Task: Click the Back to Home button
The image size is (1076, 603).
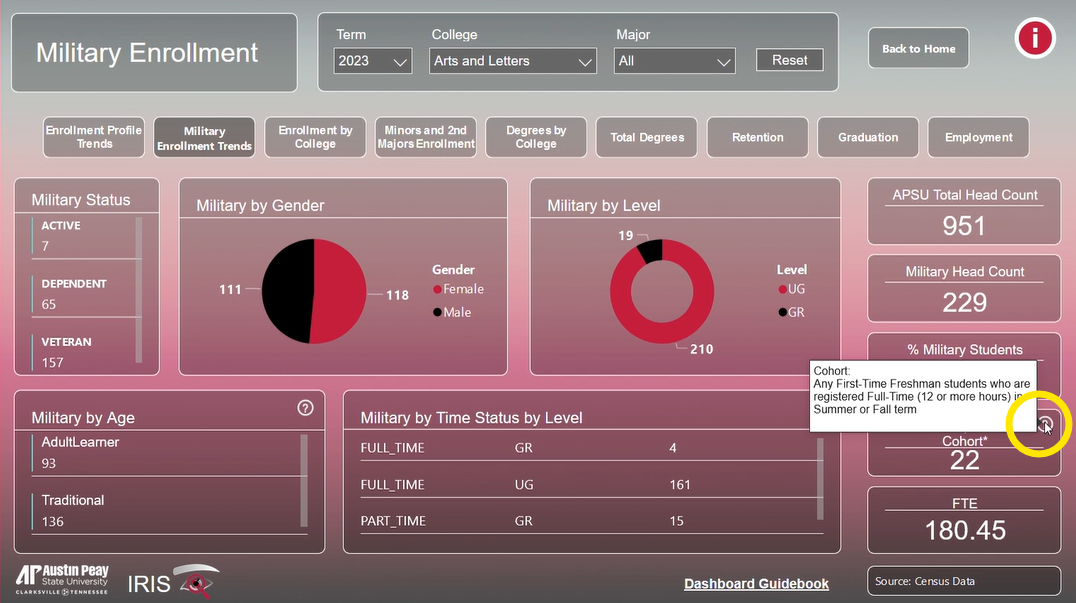Action: point(918,48)
